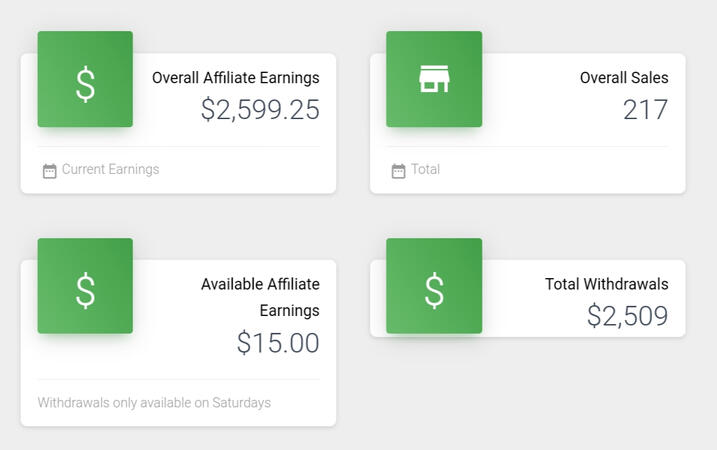Click the Overall Sales store icon
The height and width of the screenshot is (450, 717).
point(434,80)
